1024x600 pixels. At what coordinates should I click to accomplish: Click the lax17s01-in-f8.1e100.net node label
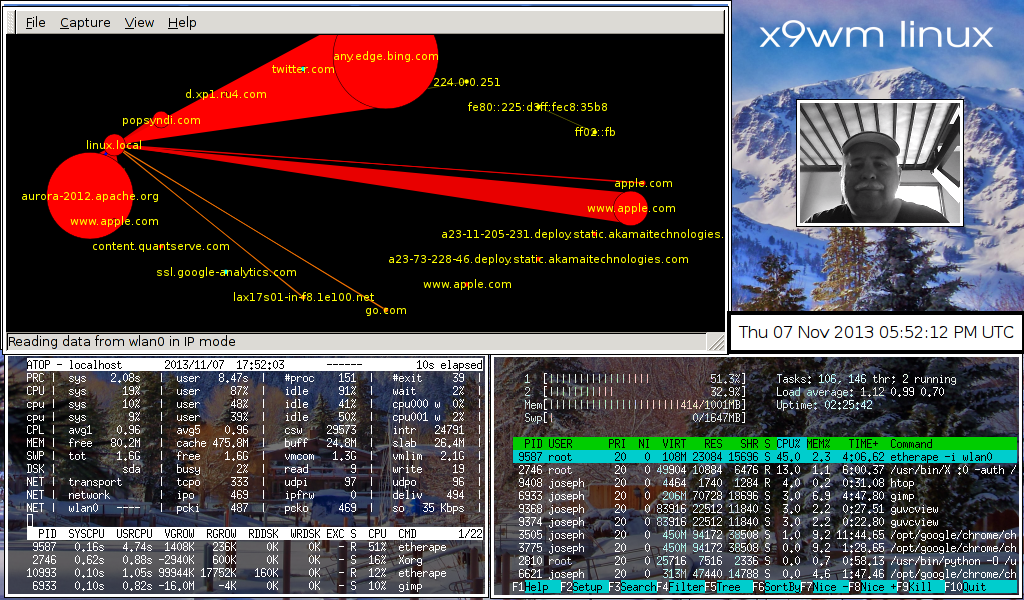304,297
